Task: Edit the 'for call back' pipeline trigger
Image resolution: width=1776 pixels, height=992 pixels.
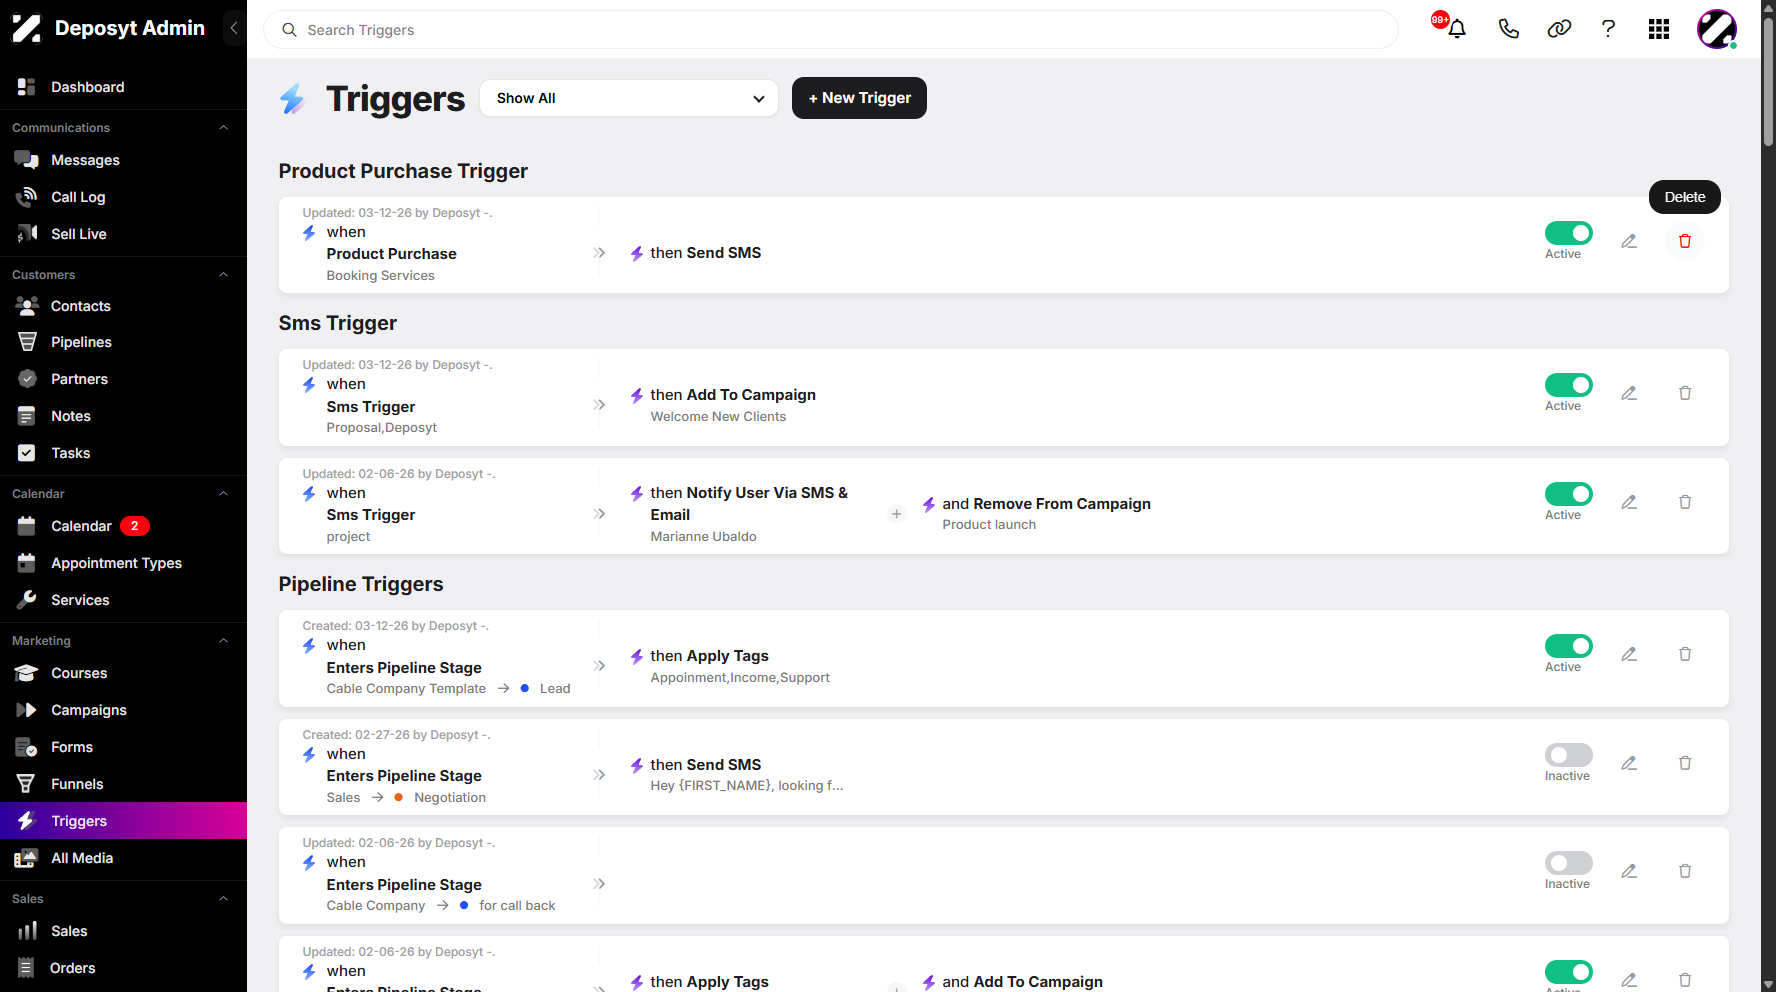Action: pos(1629,871)
